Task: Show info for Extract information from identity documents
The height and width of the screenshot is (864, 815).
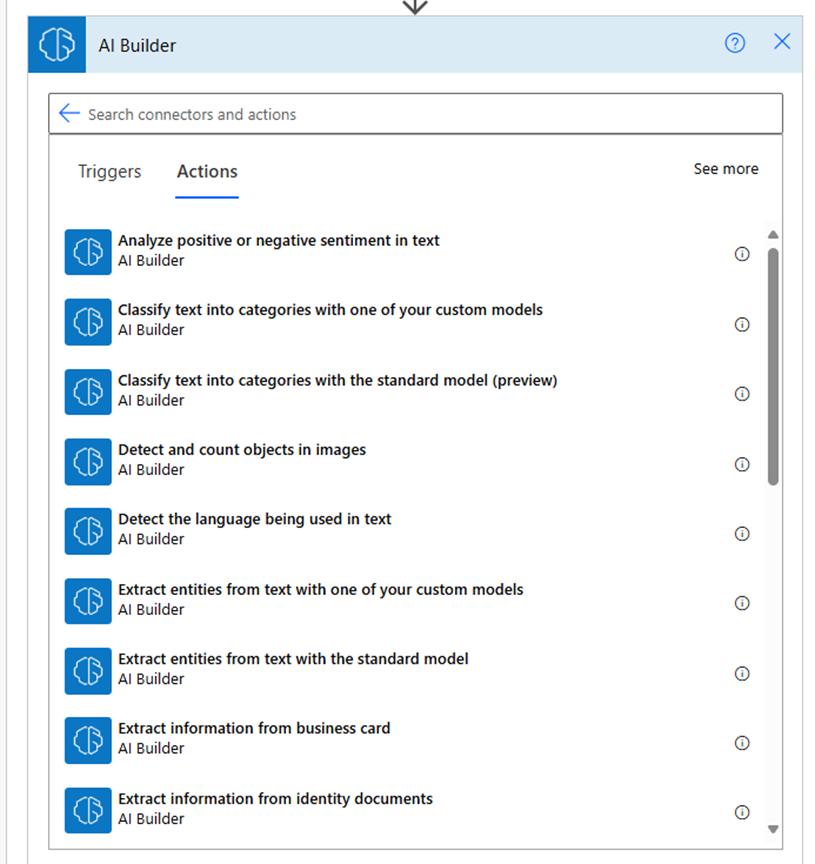Action: [742, 813]
